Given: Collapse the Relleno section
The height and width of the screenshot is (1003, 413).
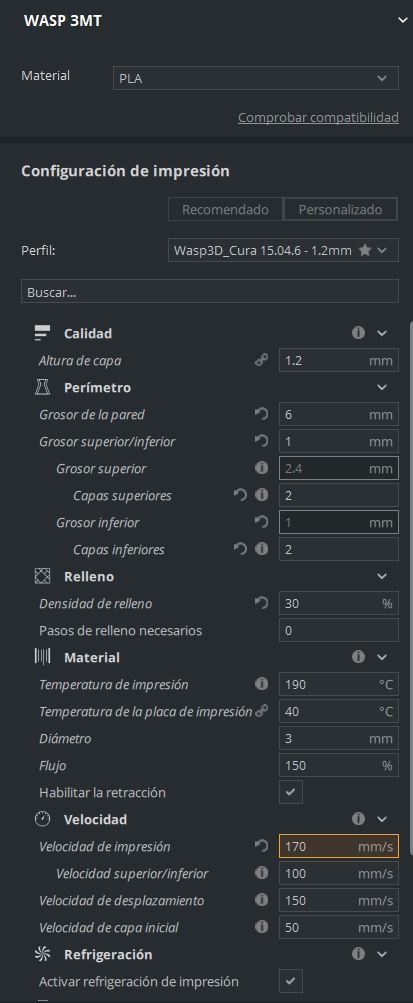Looking at the screenshot, I should coord(382,576).
